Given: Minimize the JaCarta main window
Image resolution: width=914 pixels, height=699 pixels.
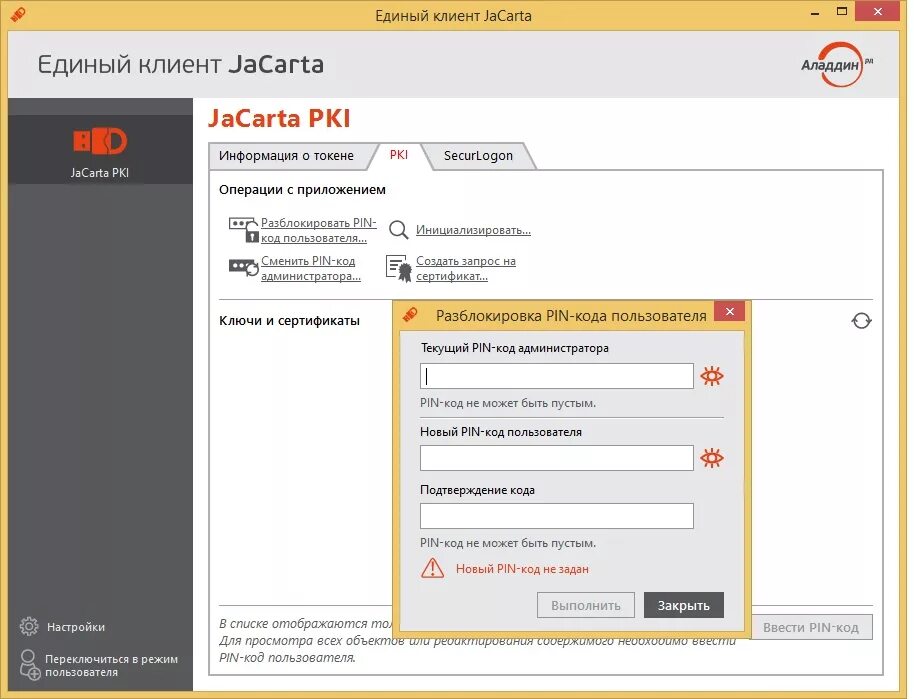Looking at the screenshot, I should click(x=815, y=12).
